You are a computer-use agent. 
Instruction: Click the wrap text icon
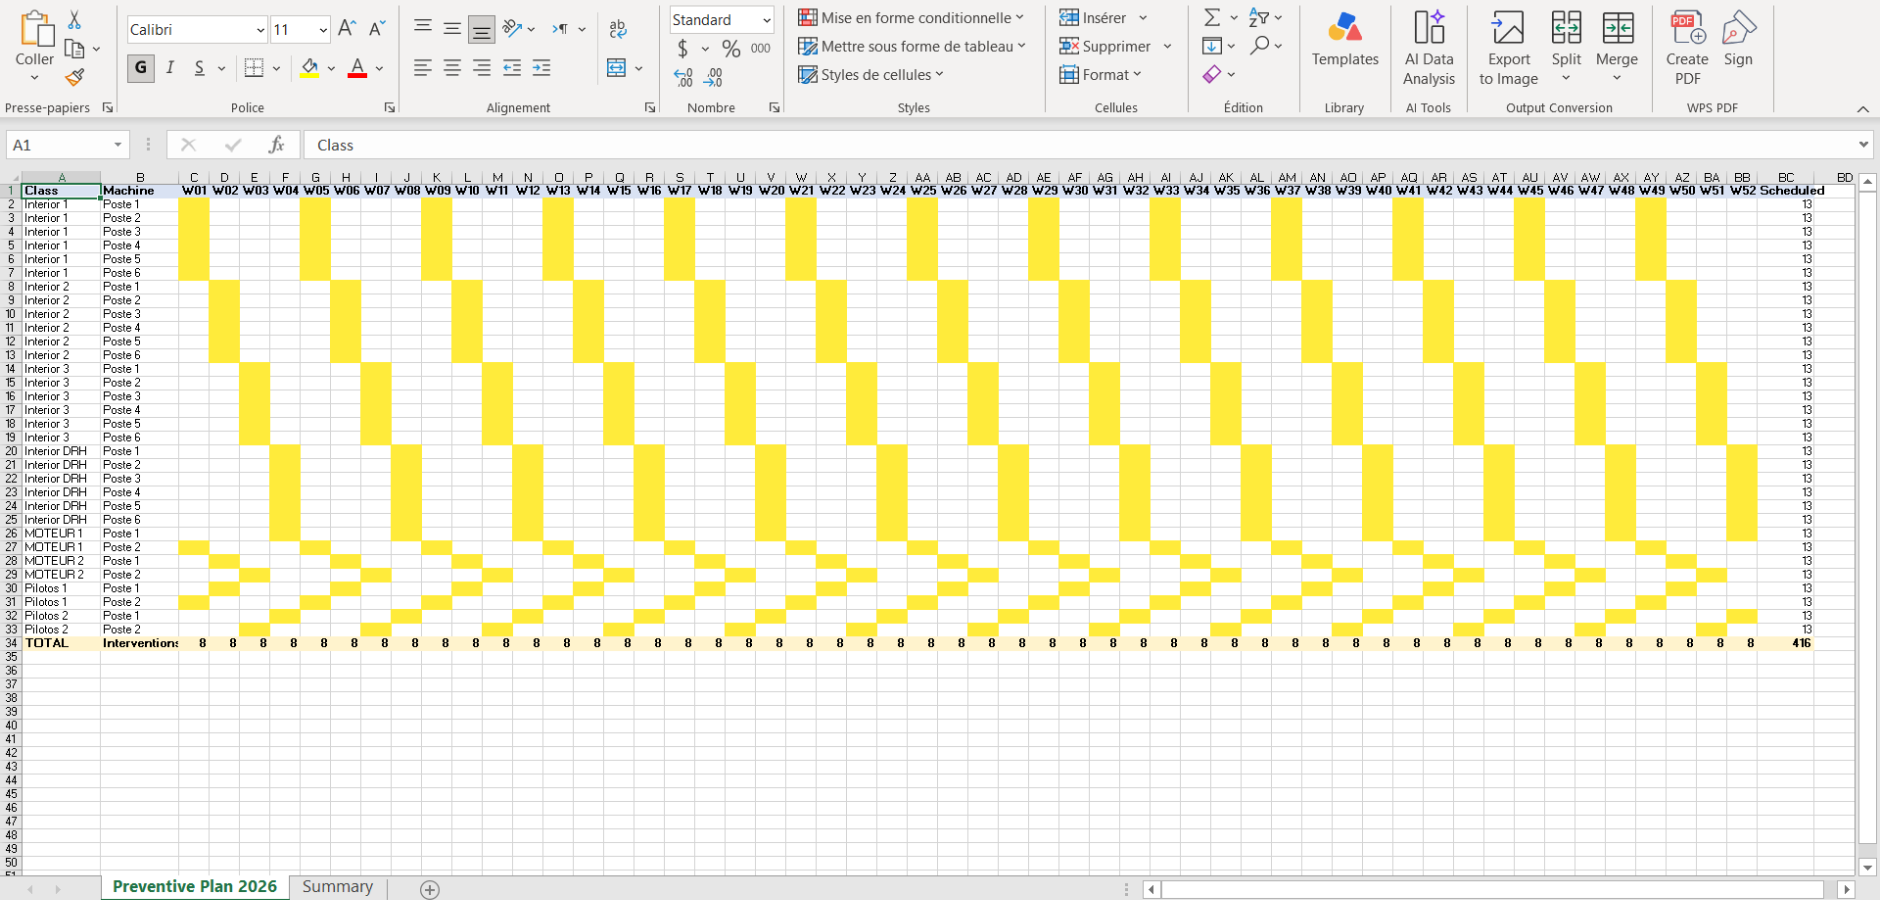[x=618, y=29]
